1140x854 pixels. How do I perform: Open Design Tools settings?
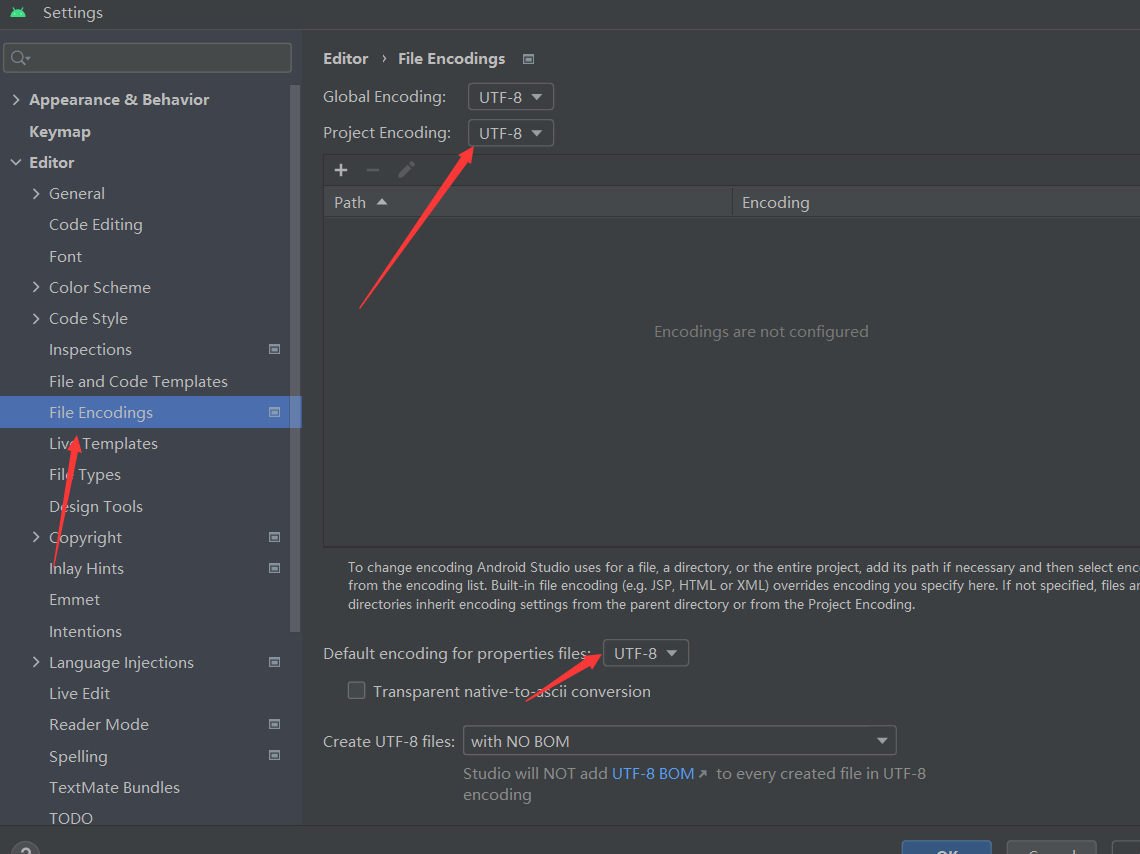96,507
